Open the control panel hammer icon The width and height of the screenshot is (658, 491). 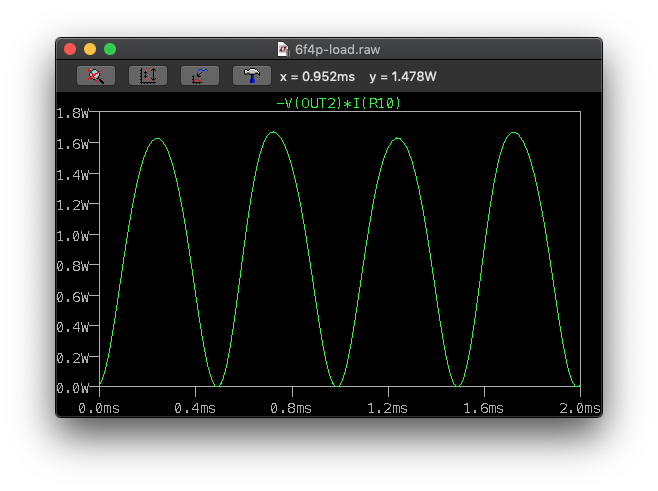click(x=252, y=76)
